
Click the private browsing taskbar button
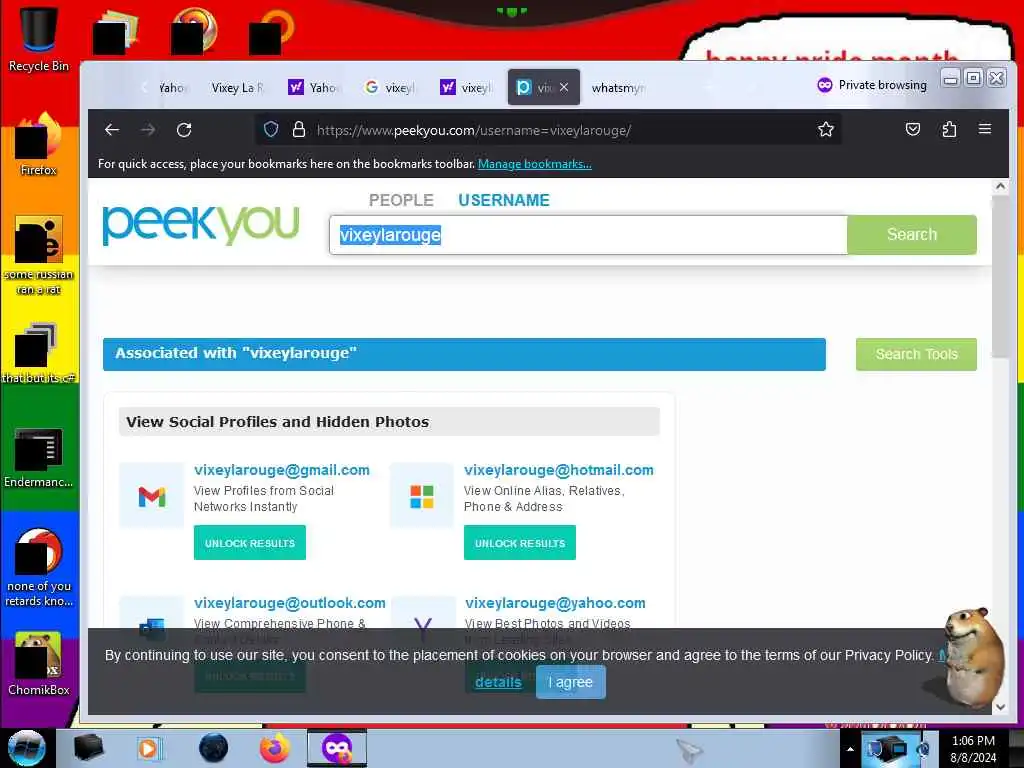[x=337, y=748]
